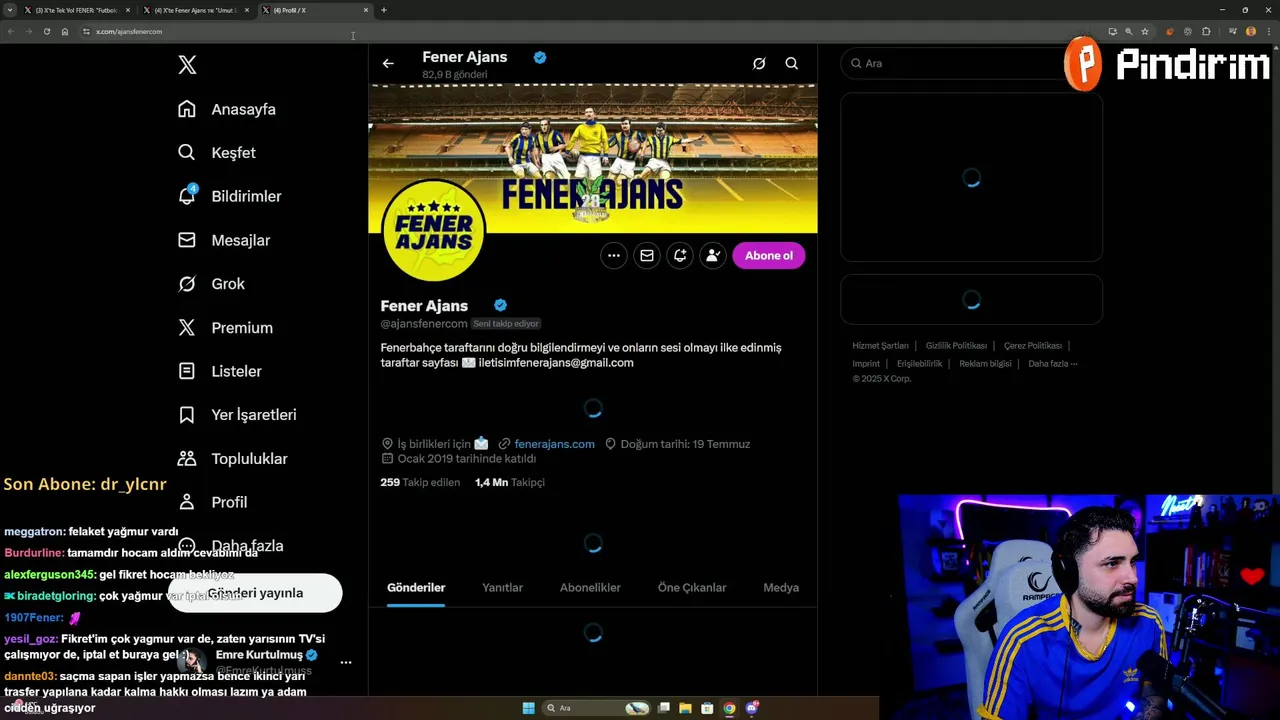
Task: Click the Windows taskbar search box
Action: pos(597,708)
